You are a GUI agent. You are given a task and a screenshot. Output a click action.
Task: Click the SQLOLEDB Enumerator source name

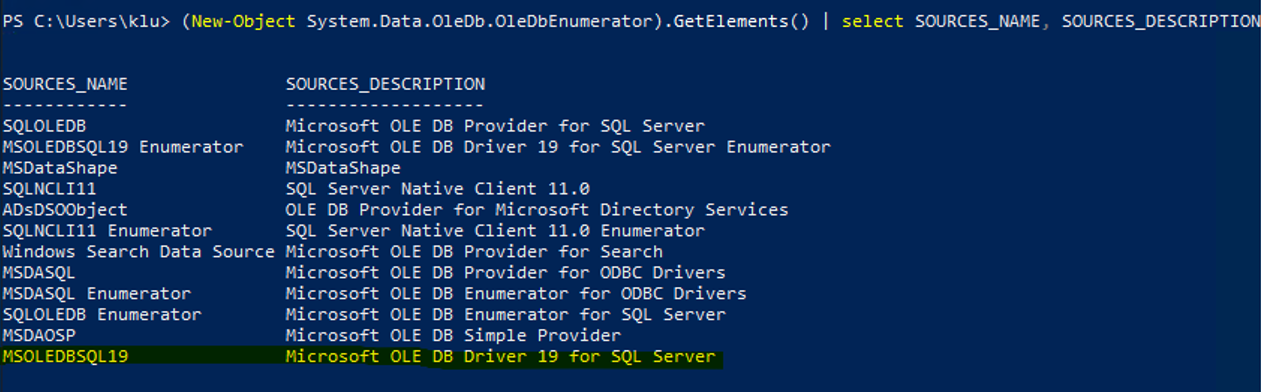(102, 315)
